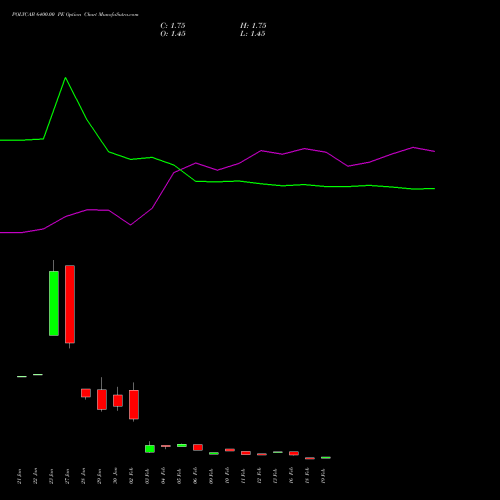Image resolution: width=500 pixels, height=500 pixels.
Task: Select the tall red candle for 27 Jan
Action: (x=70, y=304)
